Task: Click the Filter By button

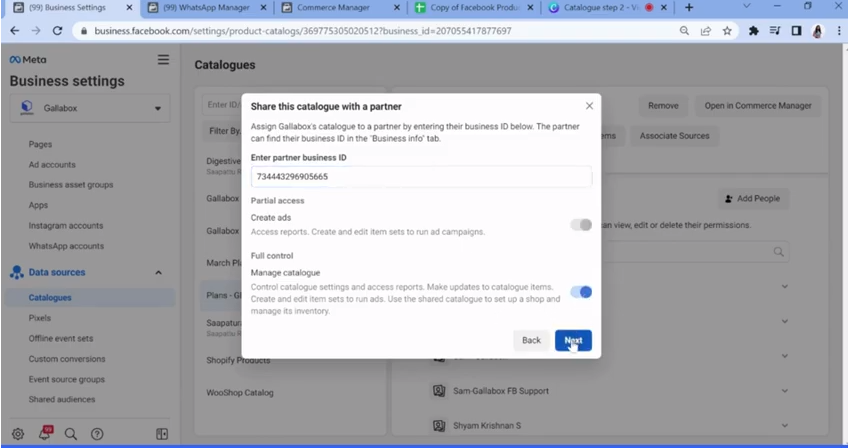Action: point(224,131)
